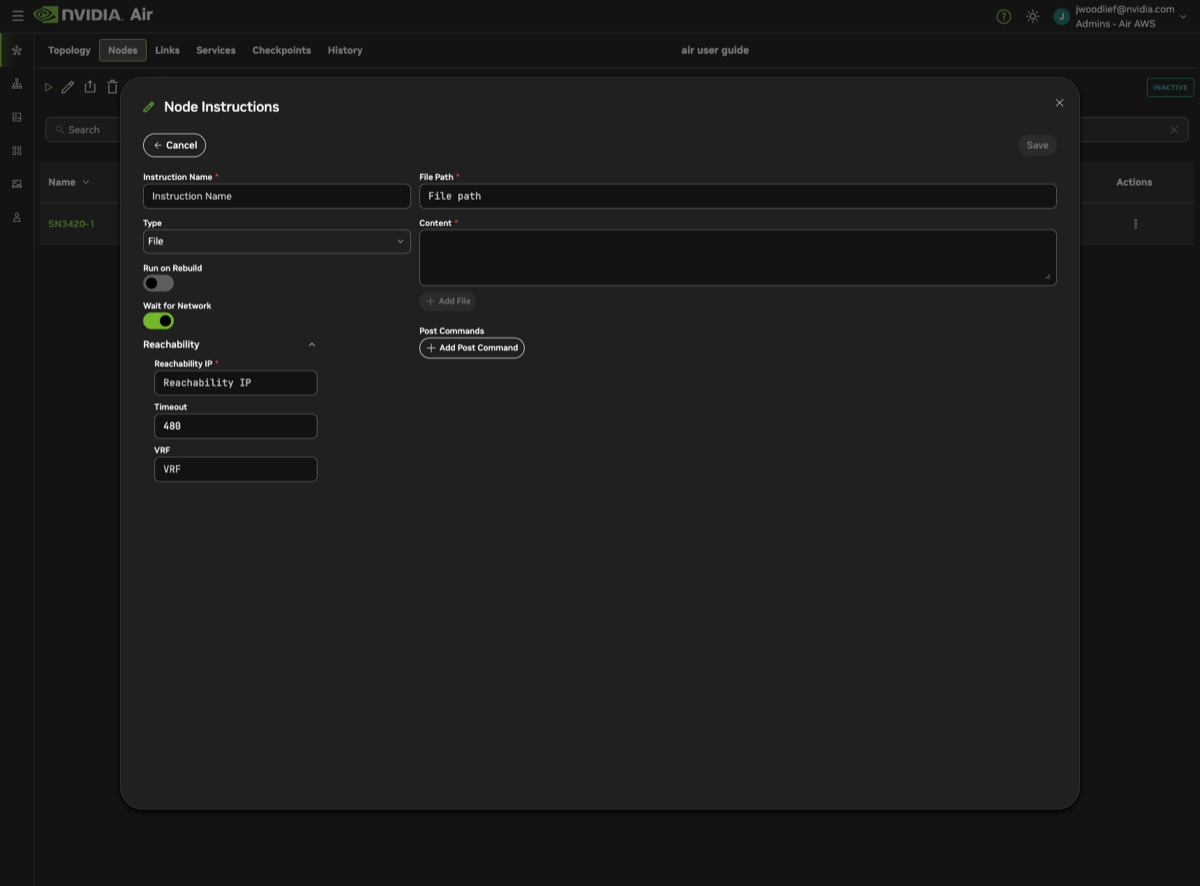Click the trash delete icon in the toolbar
Viewport: 1200px width, 886px height.
pyautogui.click(x=112, y=87)
